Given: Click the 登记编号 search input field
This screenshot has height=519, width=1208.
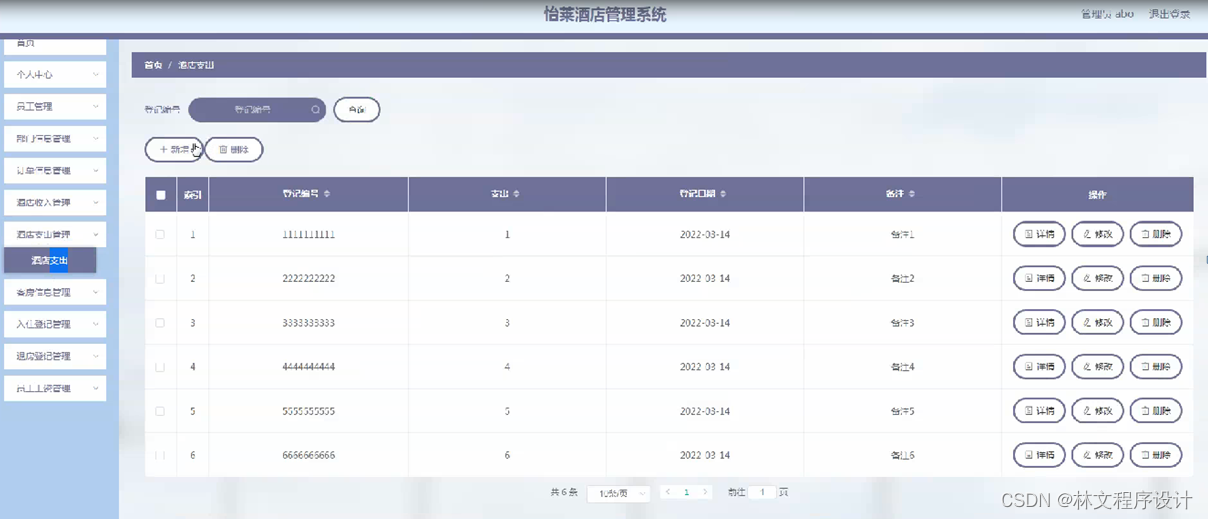Looking at the screenshot, I should 257,110.
